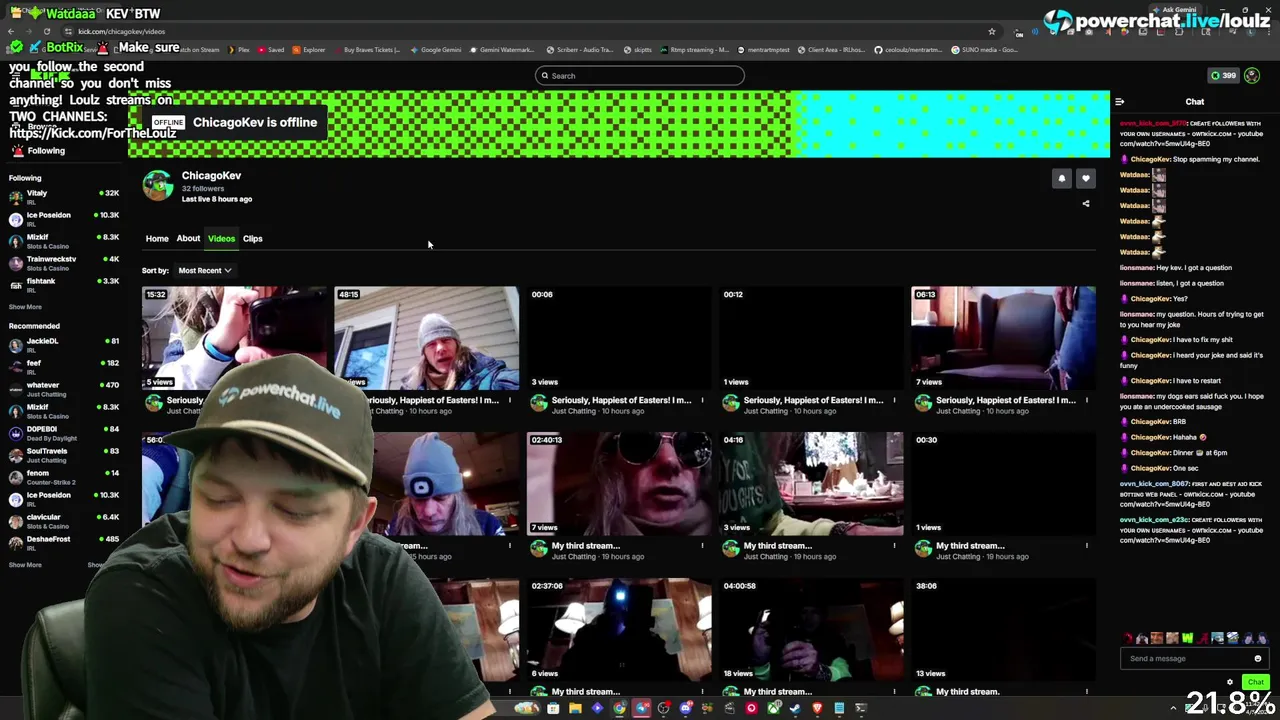Open the chat settings gear icon
Image resolution: width=1280 pixels, height=720 pixels.
pos(1230,682)
